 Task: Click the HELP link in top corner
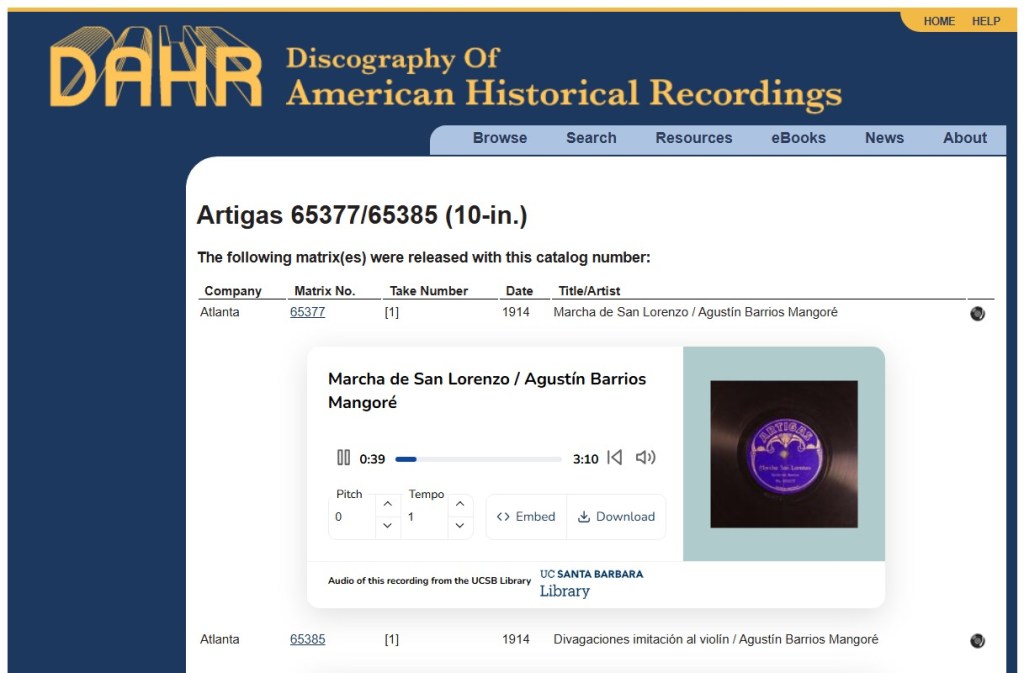tap(986, 21)
